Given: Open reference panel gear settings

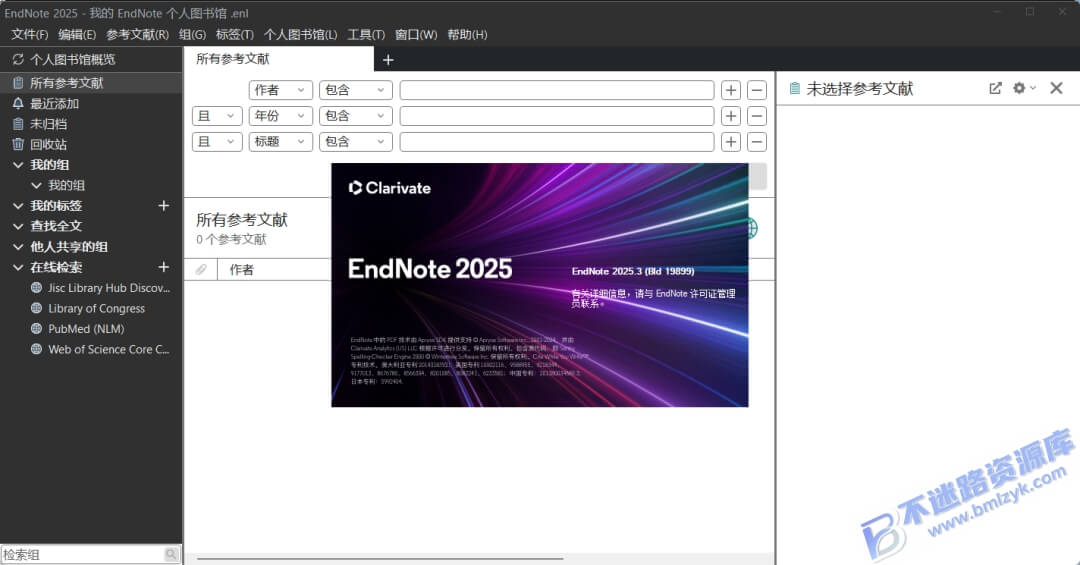Looking at the screenshot, I should click(x=1024, y=88).
